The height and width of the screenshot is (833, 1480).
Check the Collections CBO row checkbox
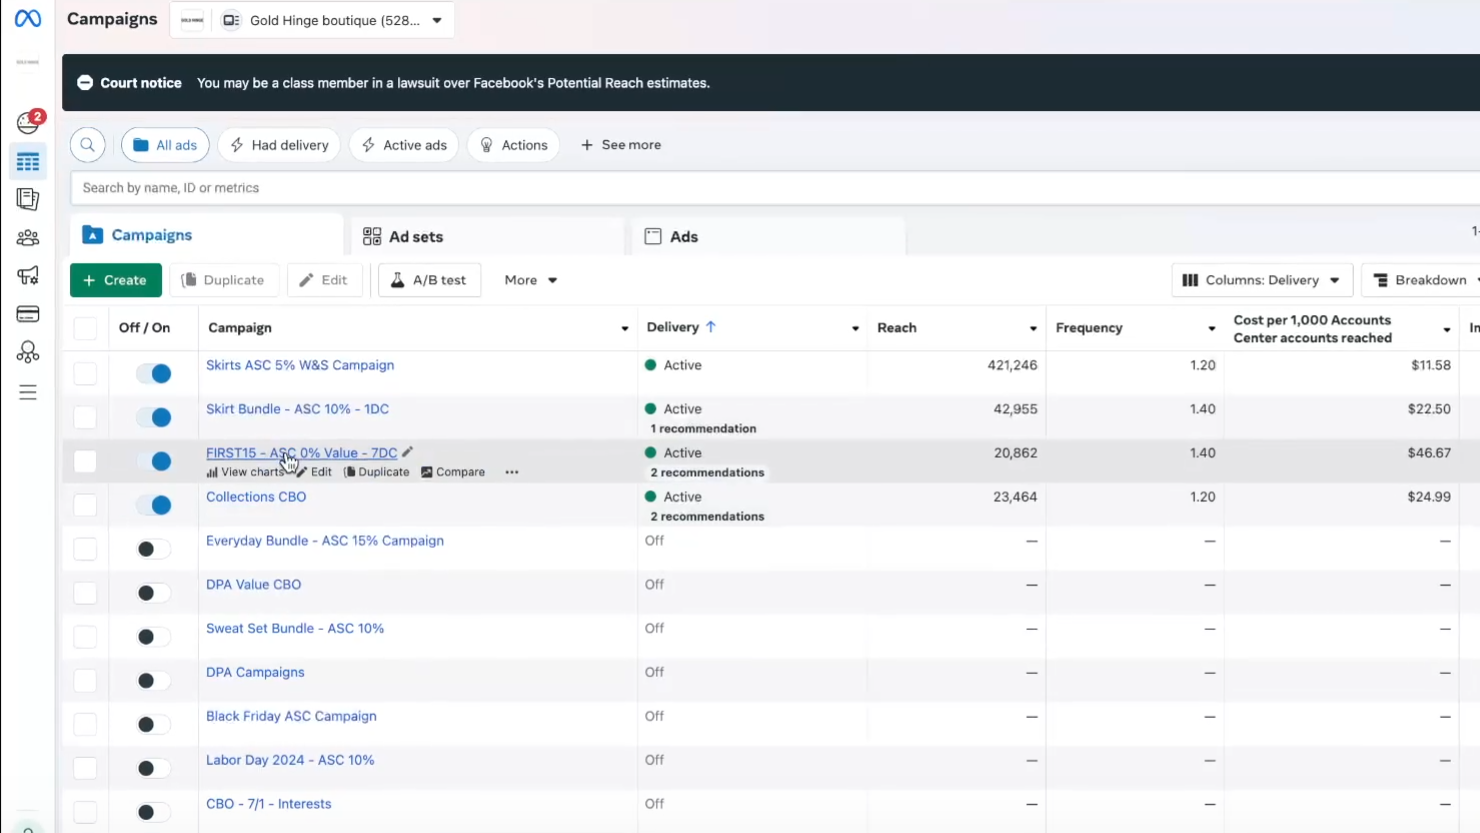point(85,505)
